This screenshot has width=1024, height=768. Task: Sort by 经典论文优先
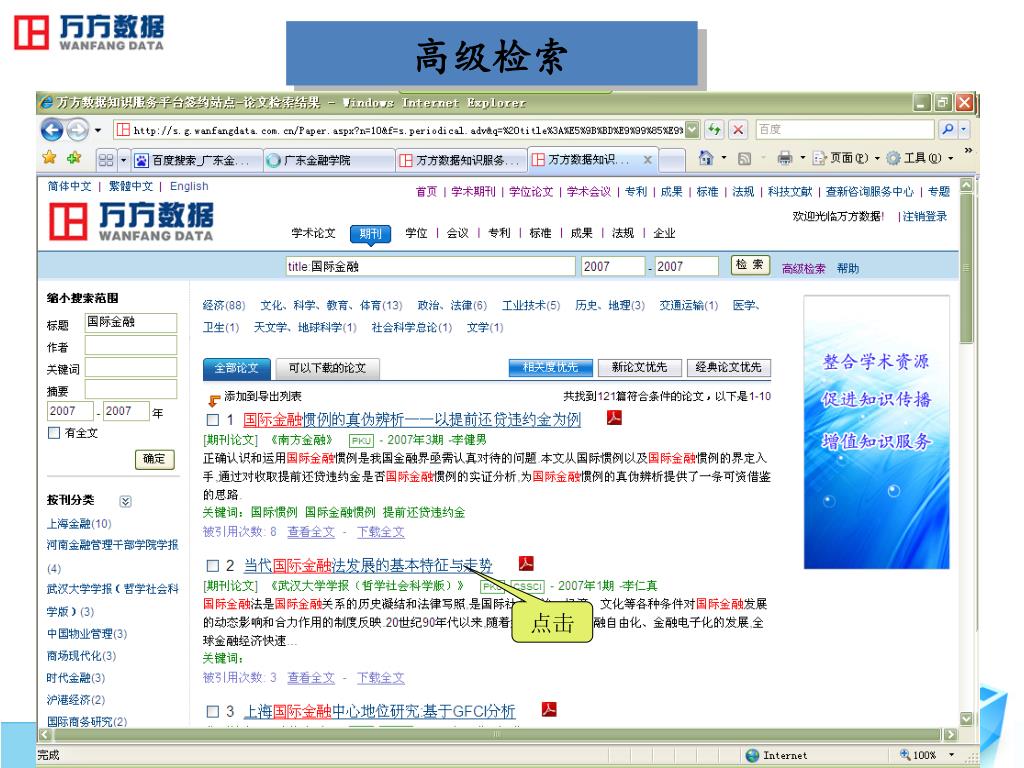[x=729, y=368]
